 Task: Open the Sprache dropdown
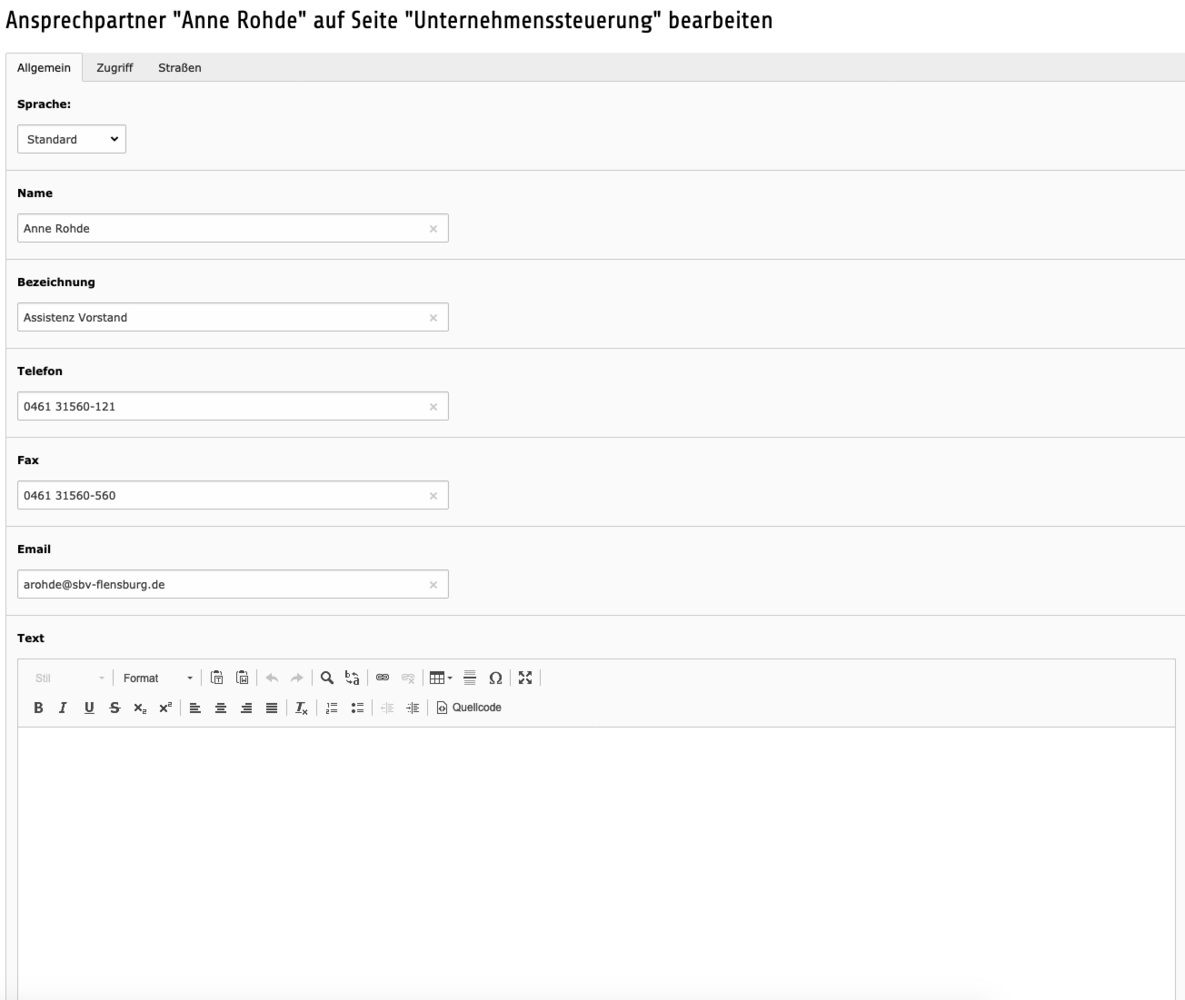72,139
